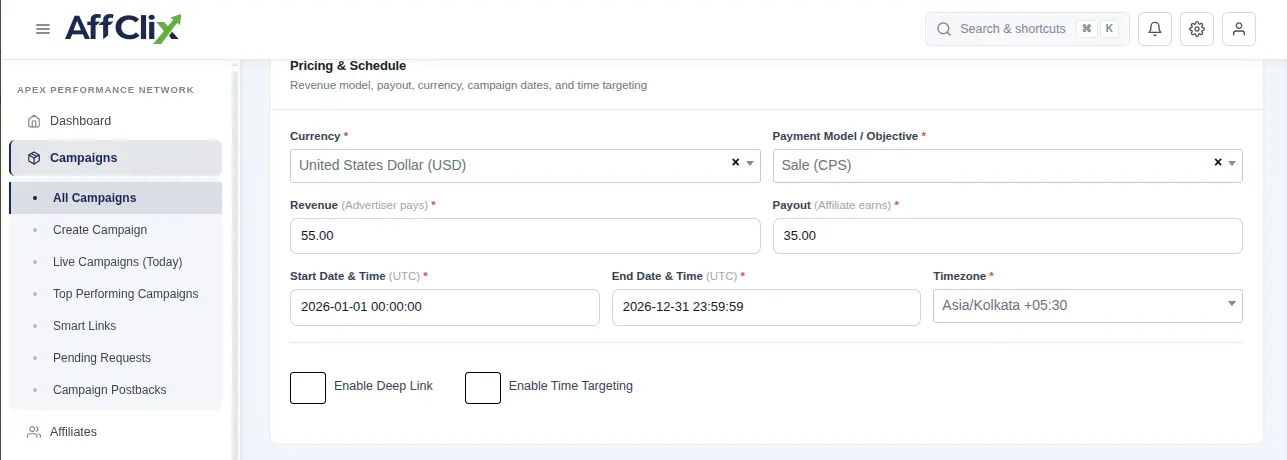Click the Currency dropdown arrow
The height and width of the screenshot is (460, 1287).
750,164
